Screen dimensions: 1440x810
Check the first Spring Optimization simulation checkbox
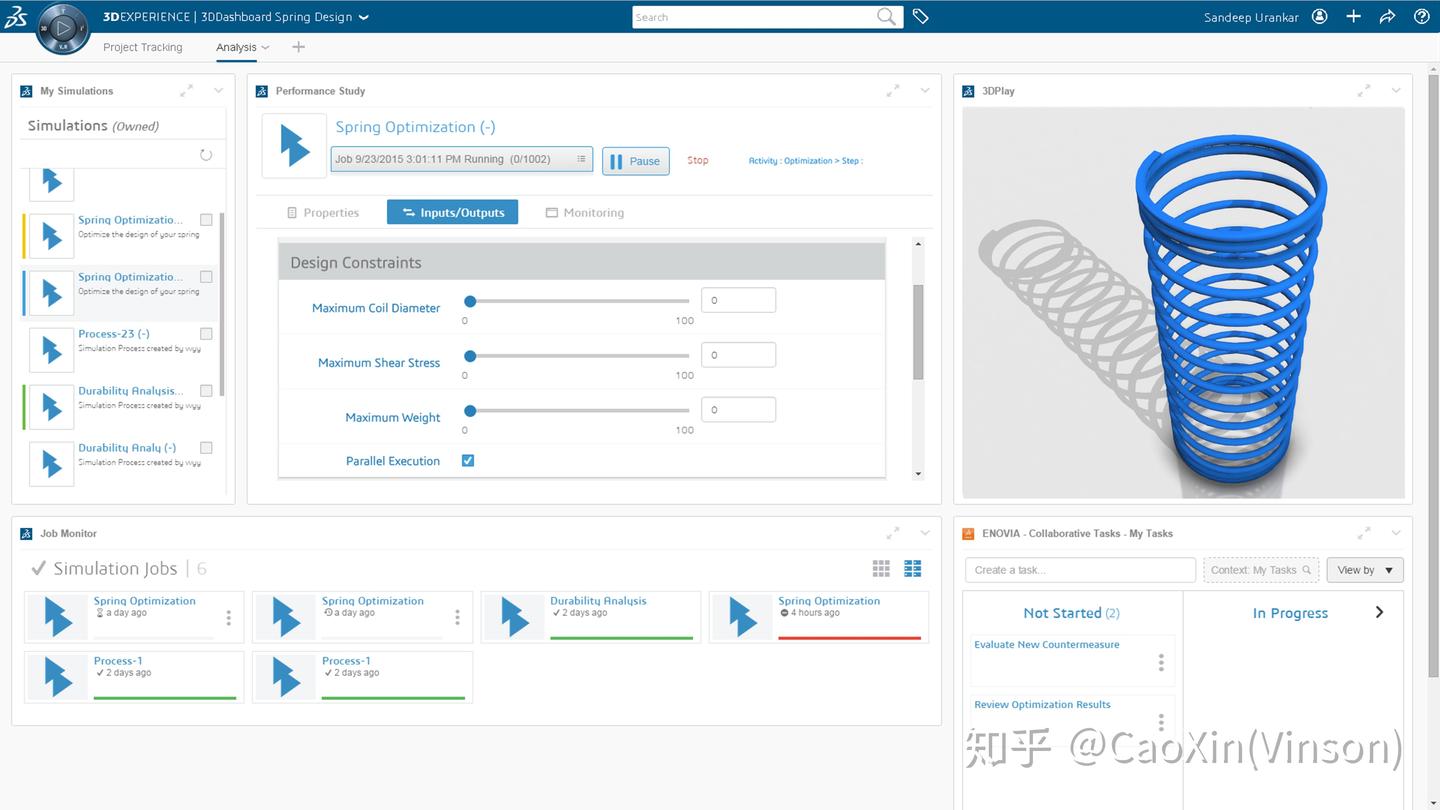206,220
